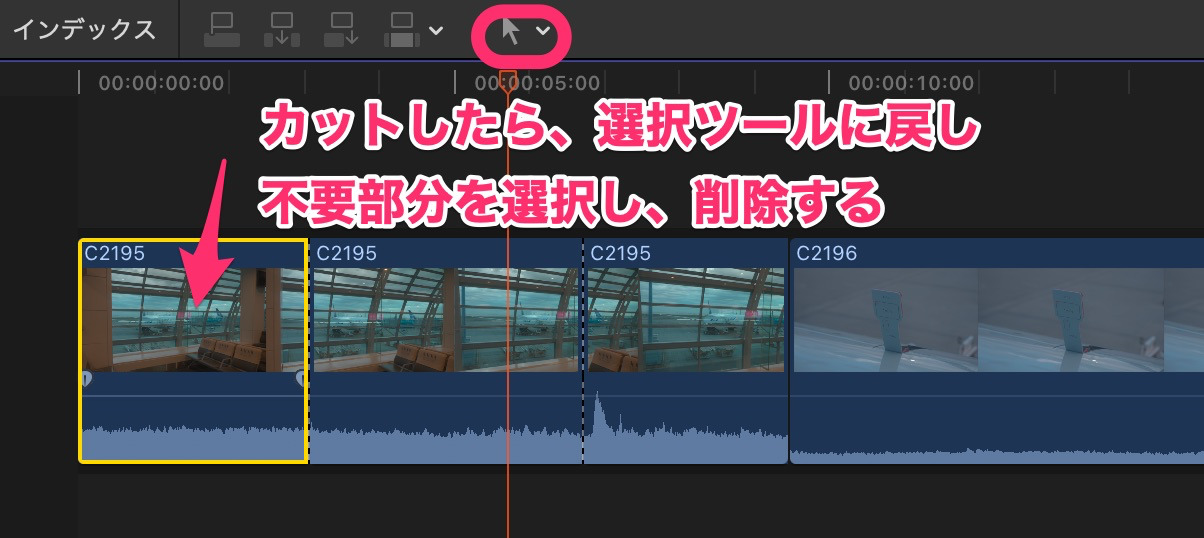Click the playhead marker on the ruler

[508, 82]
